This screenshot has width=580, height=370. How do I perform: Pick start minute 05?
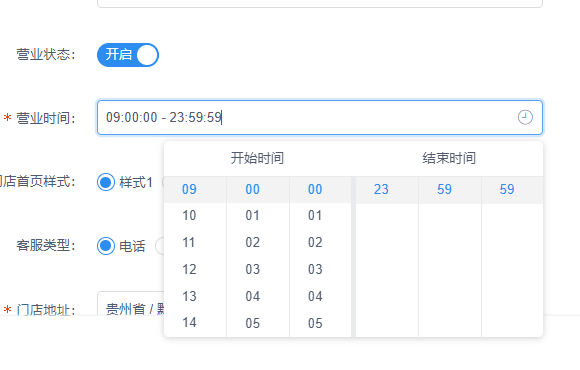258,323
